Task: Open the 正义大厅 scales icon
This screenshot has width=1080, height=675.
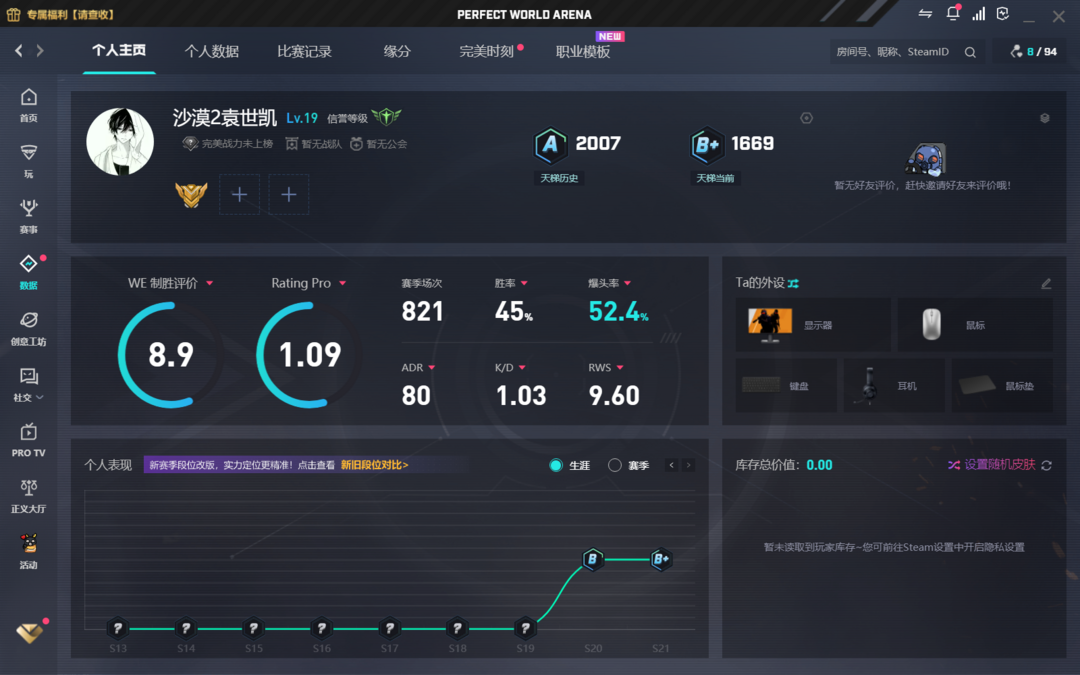Action: (x=28, y=496)
